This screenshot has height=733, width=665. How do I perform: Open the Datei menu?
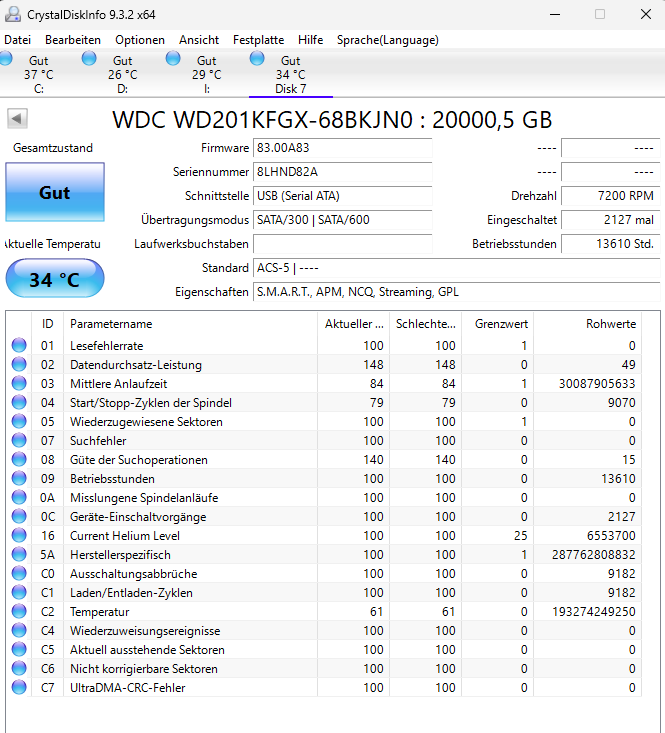[x=17, y=40]
